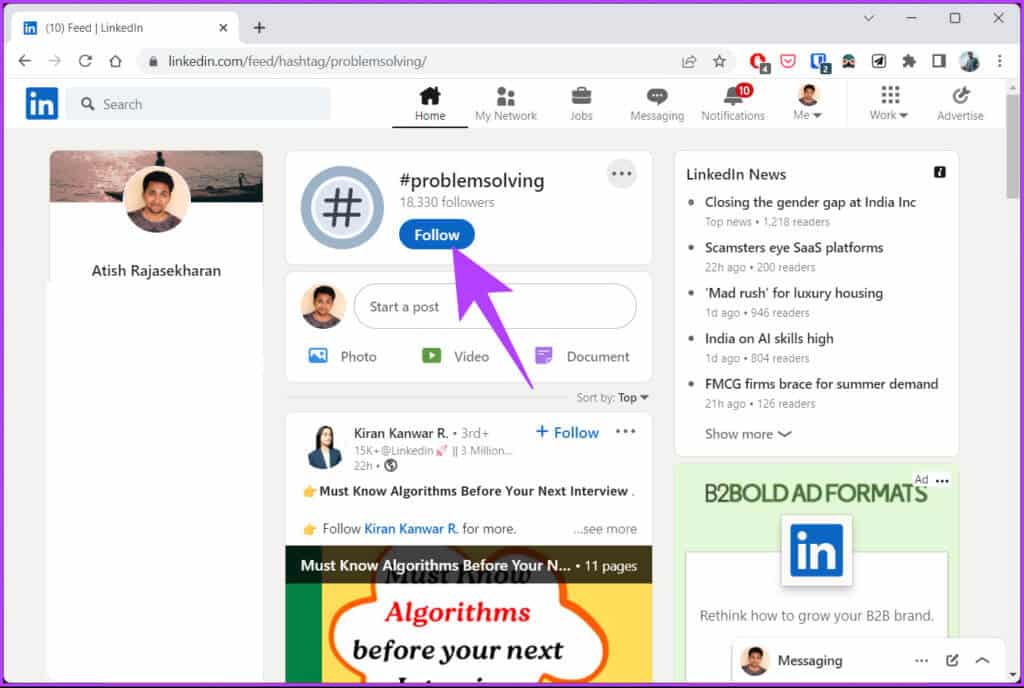Open the Pocket extension
Screen dimensions: 1024x688
tap(788, 61)
